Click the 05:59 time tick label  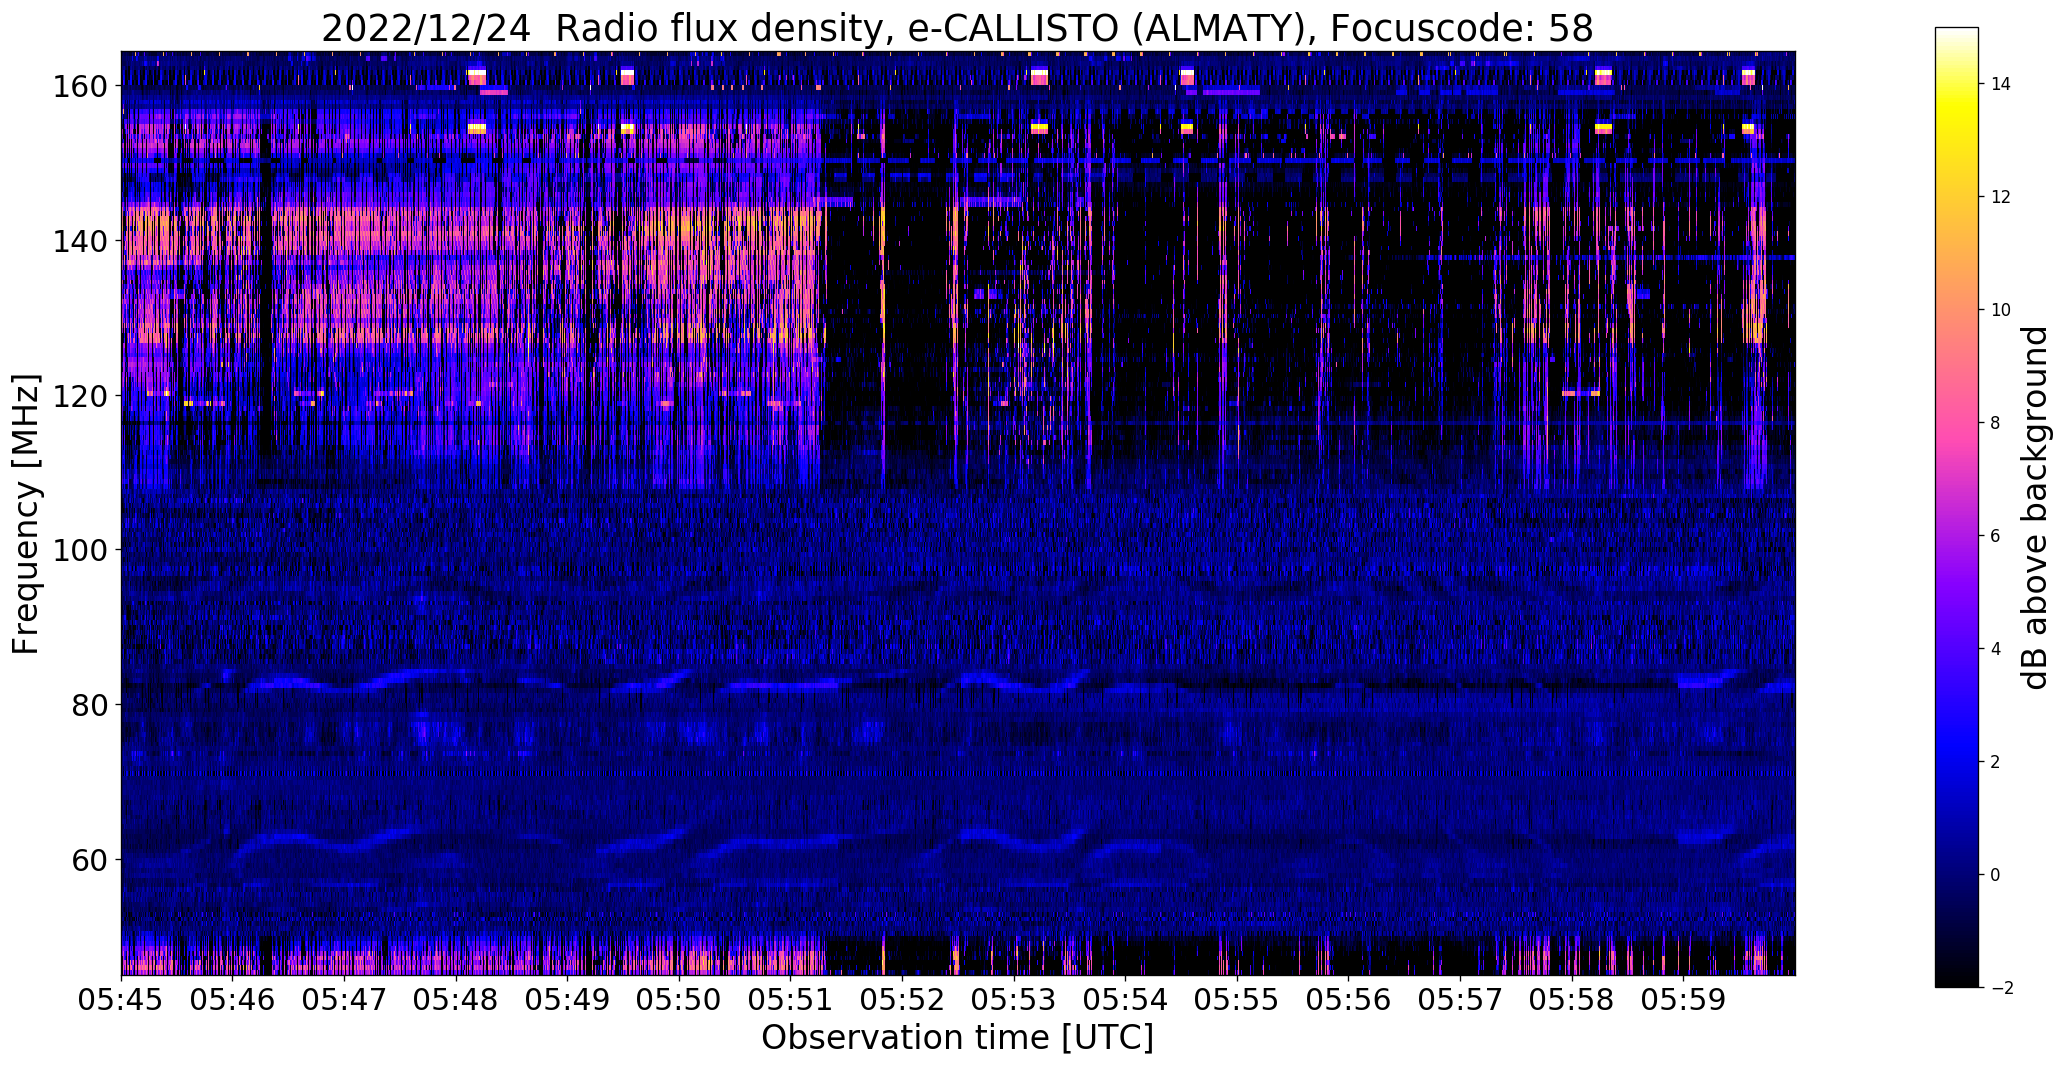click(x=1683, y=1000)
